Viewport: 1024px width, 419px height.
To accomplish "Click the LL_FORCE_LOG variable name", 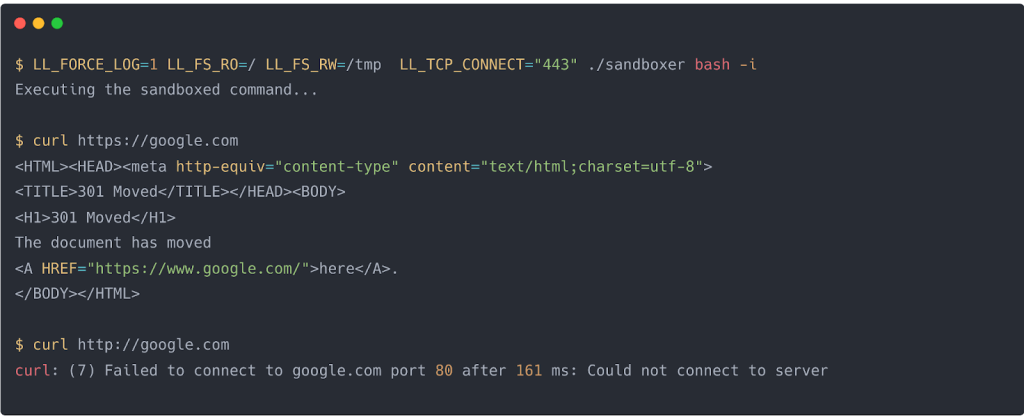I will tap(82, 65).
